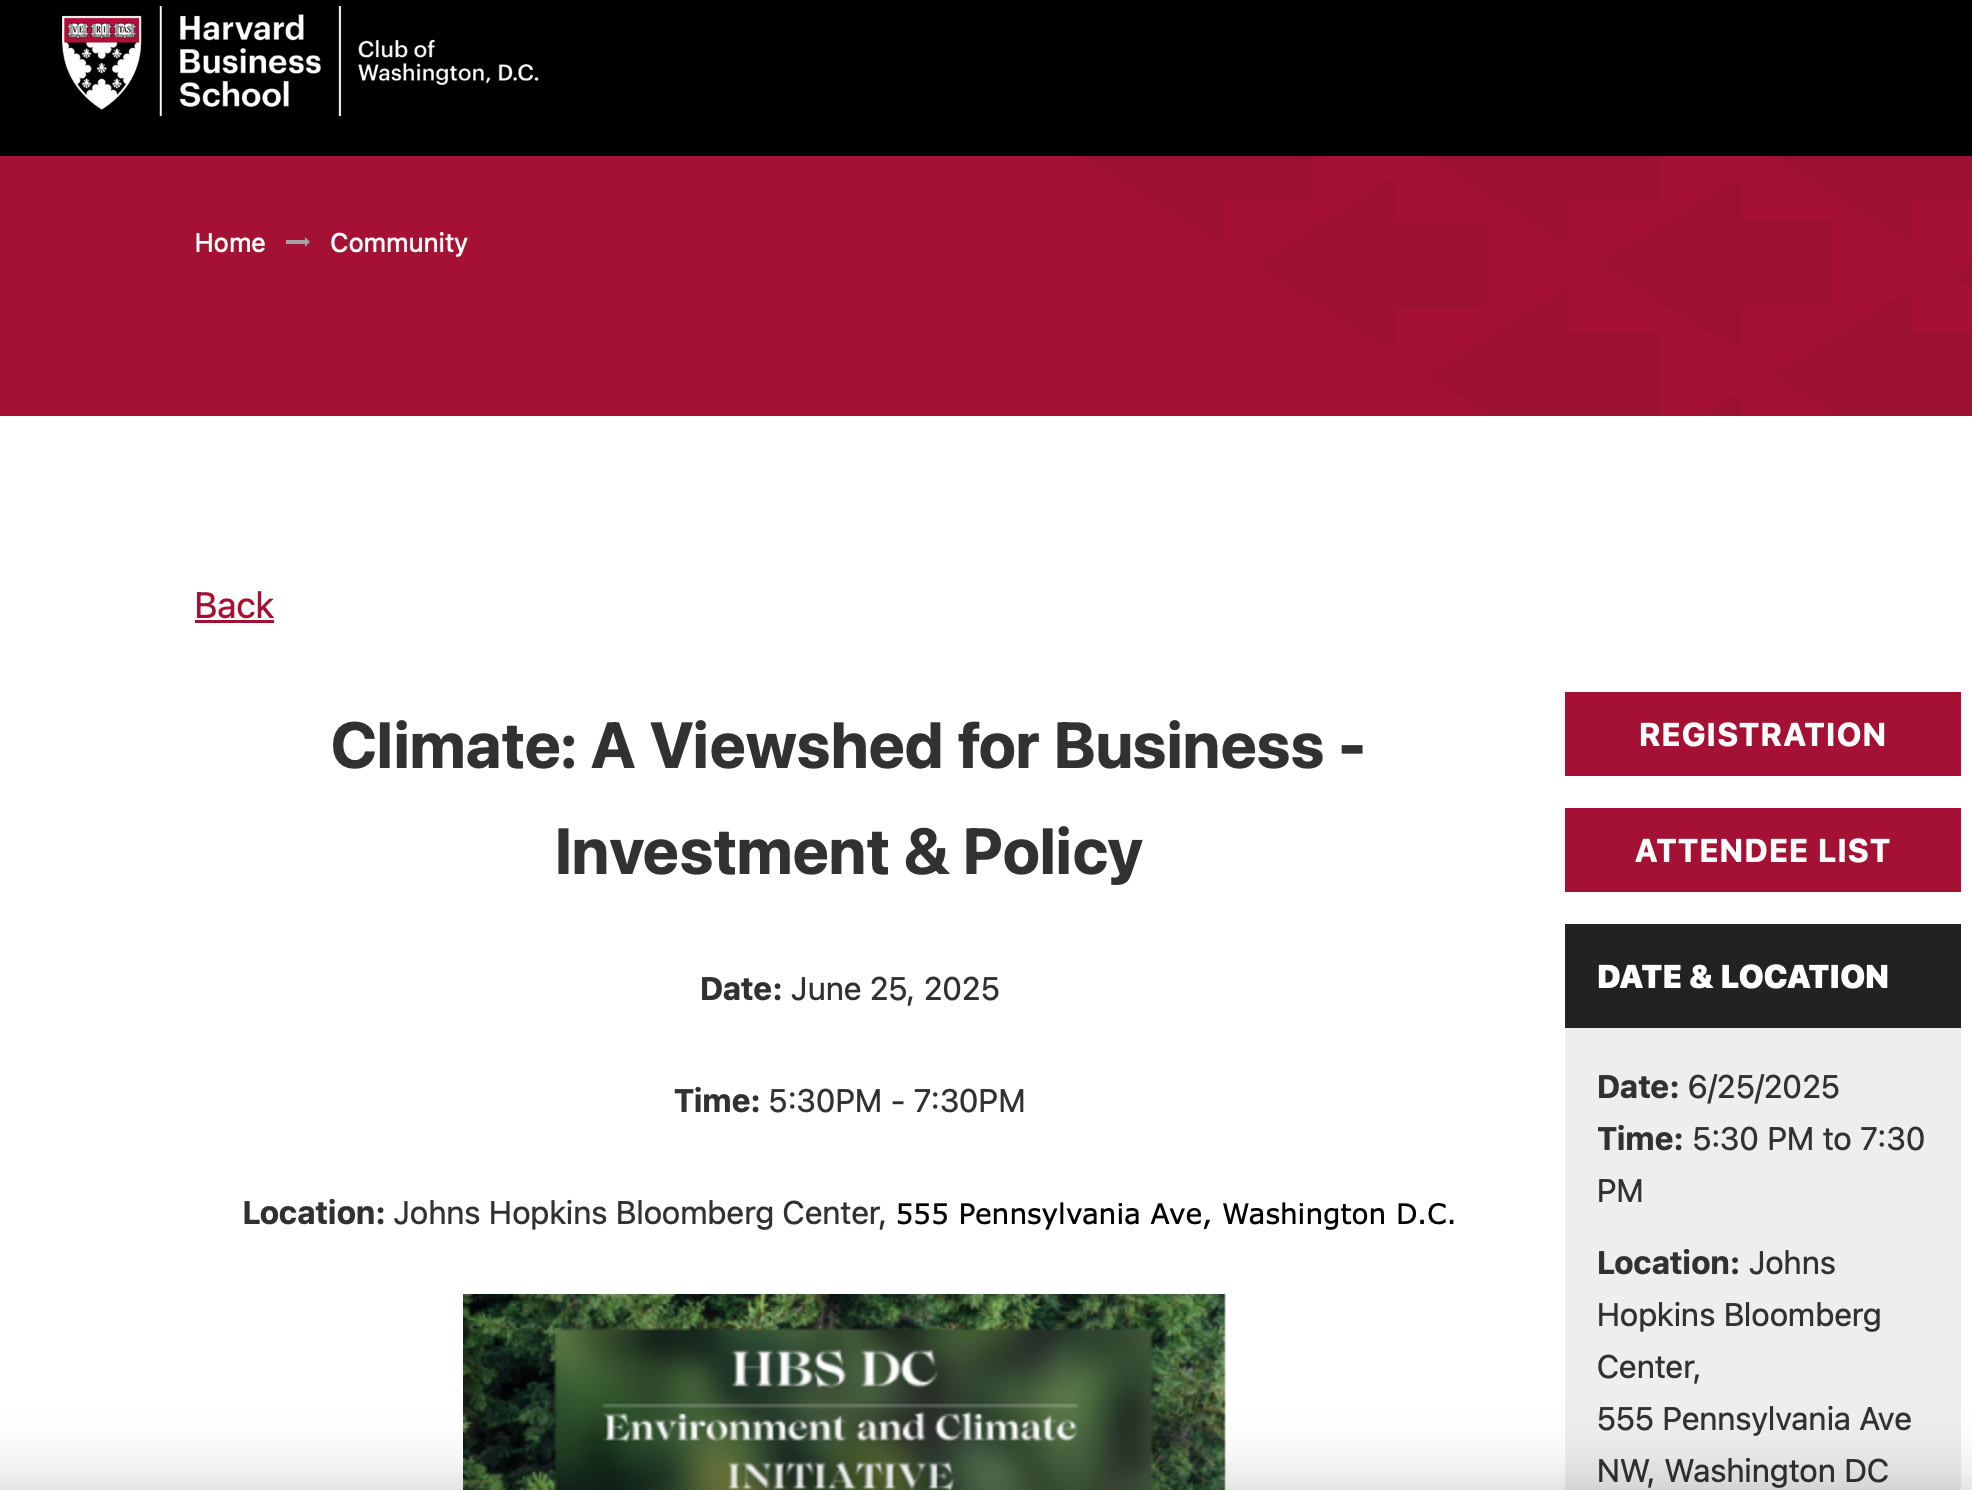Open the Community breadcrumb link

click(x=398, y=243)
